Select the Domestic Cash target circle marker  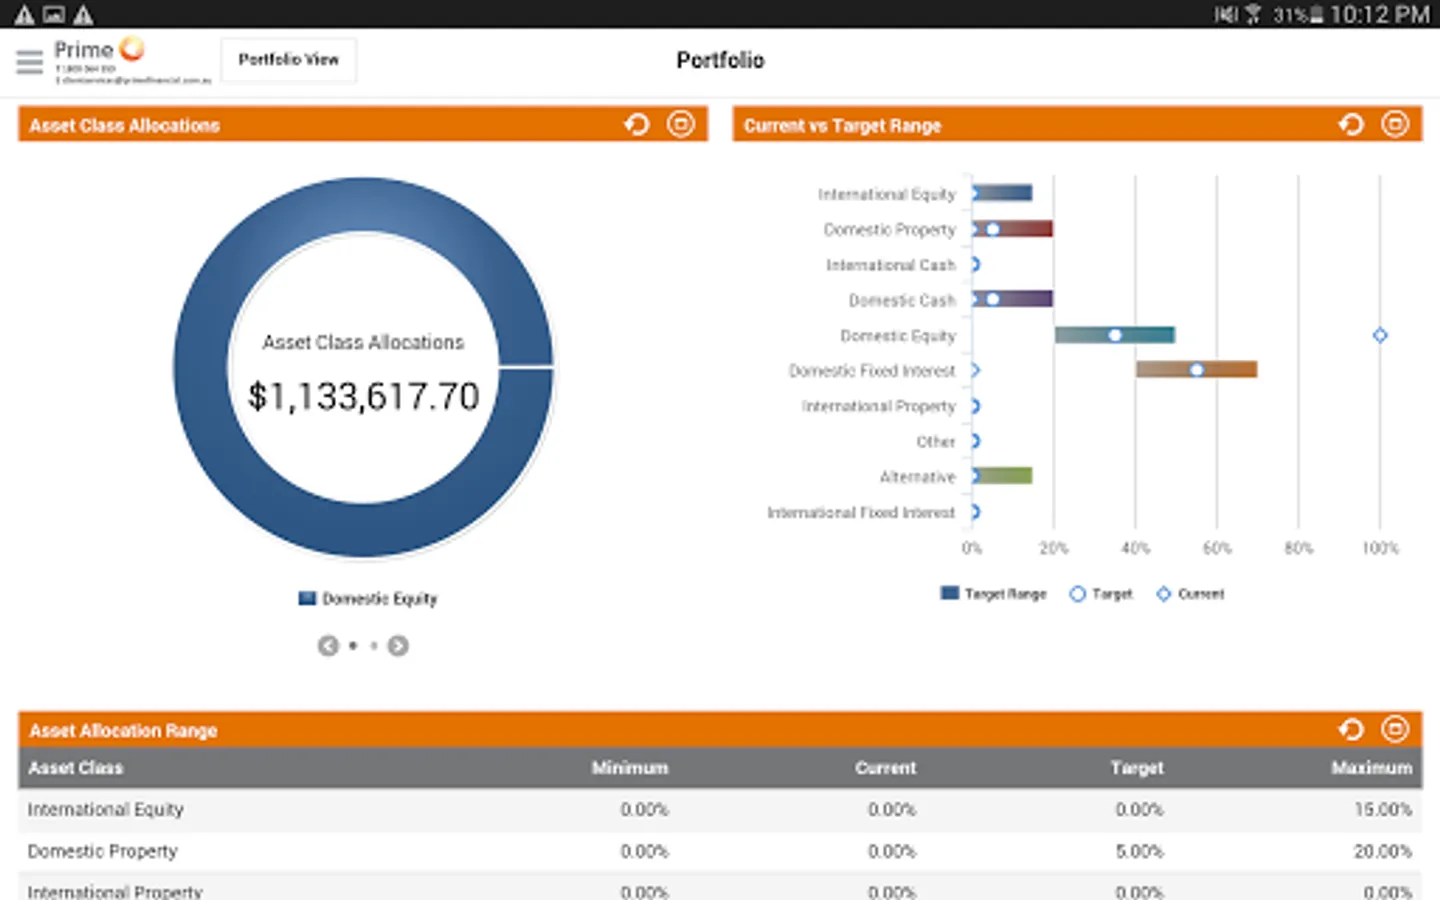coord(993,299)
